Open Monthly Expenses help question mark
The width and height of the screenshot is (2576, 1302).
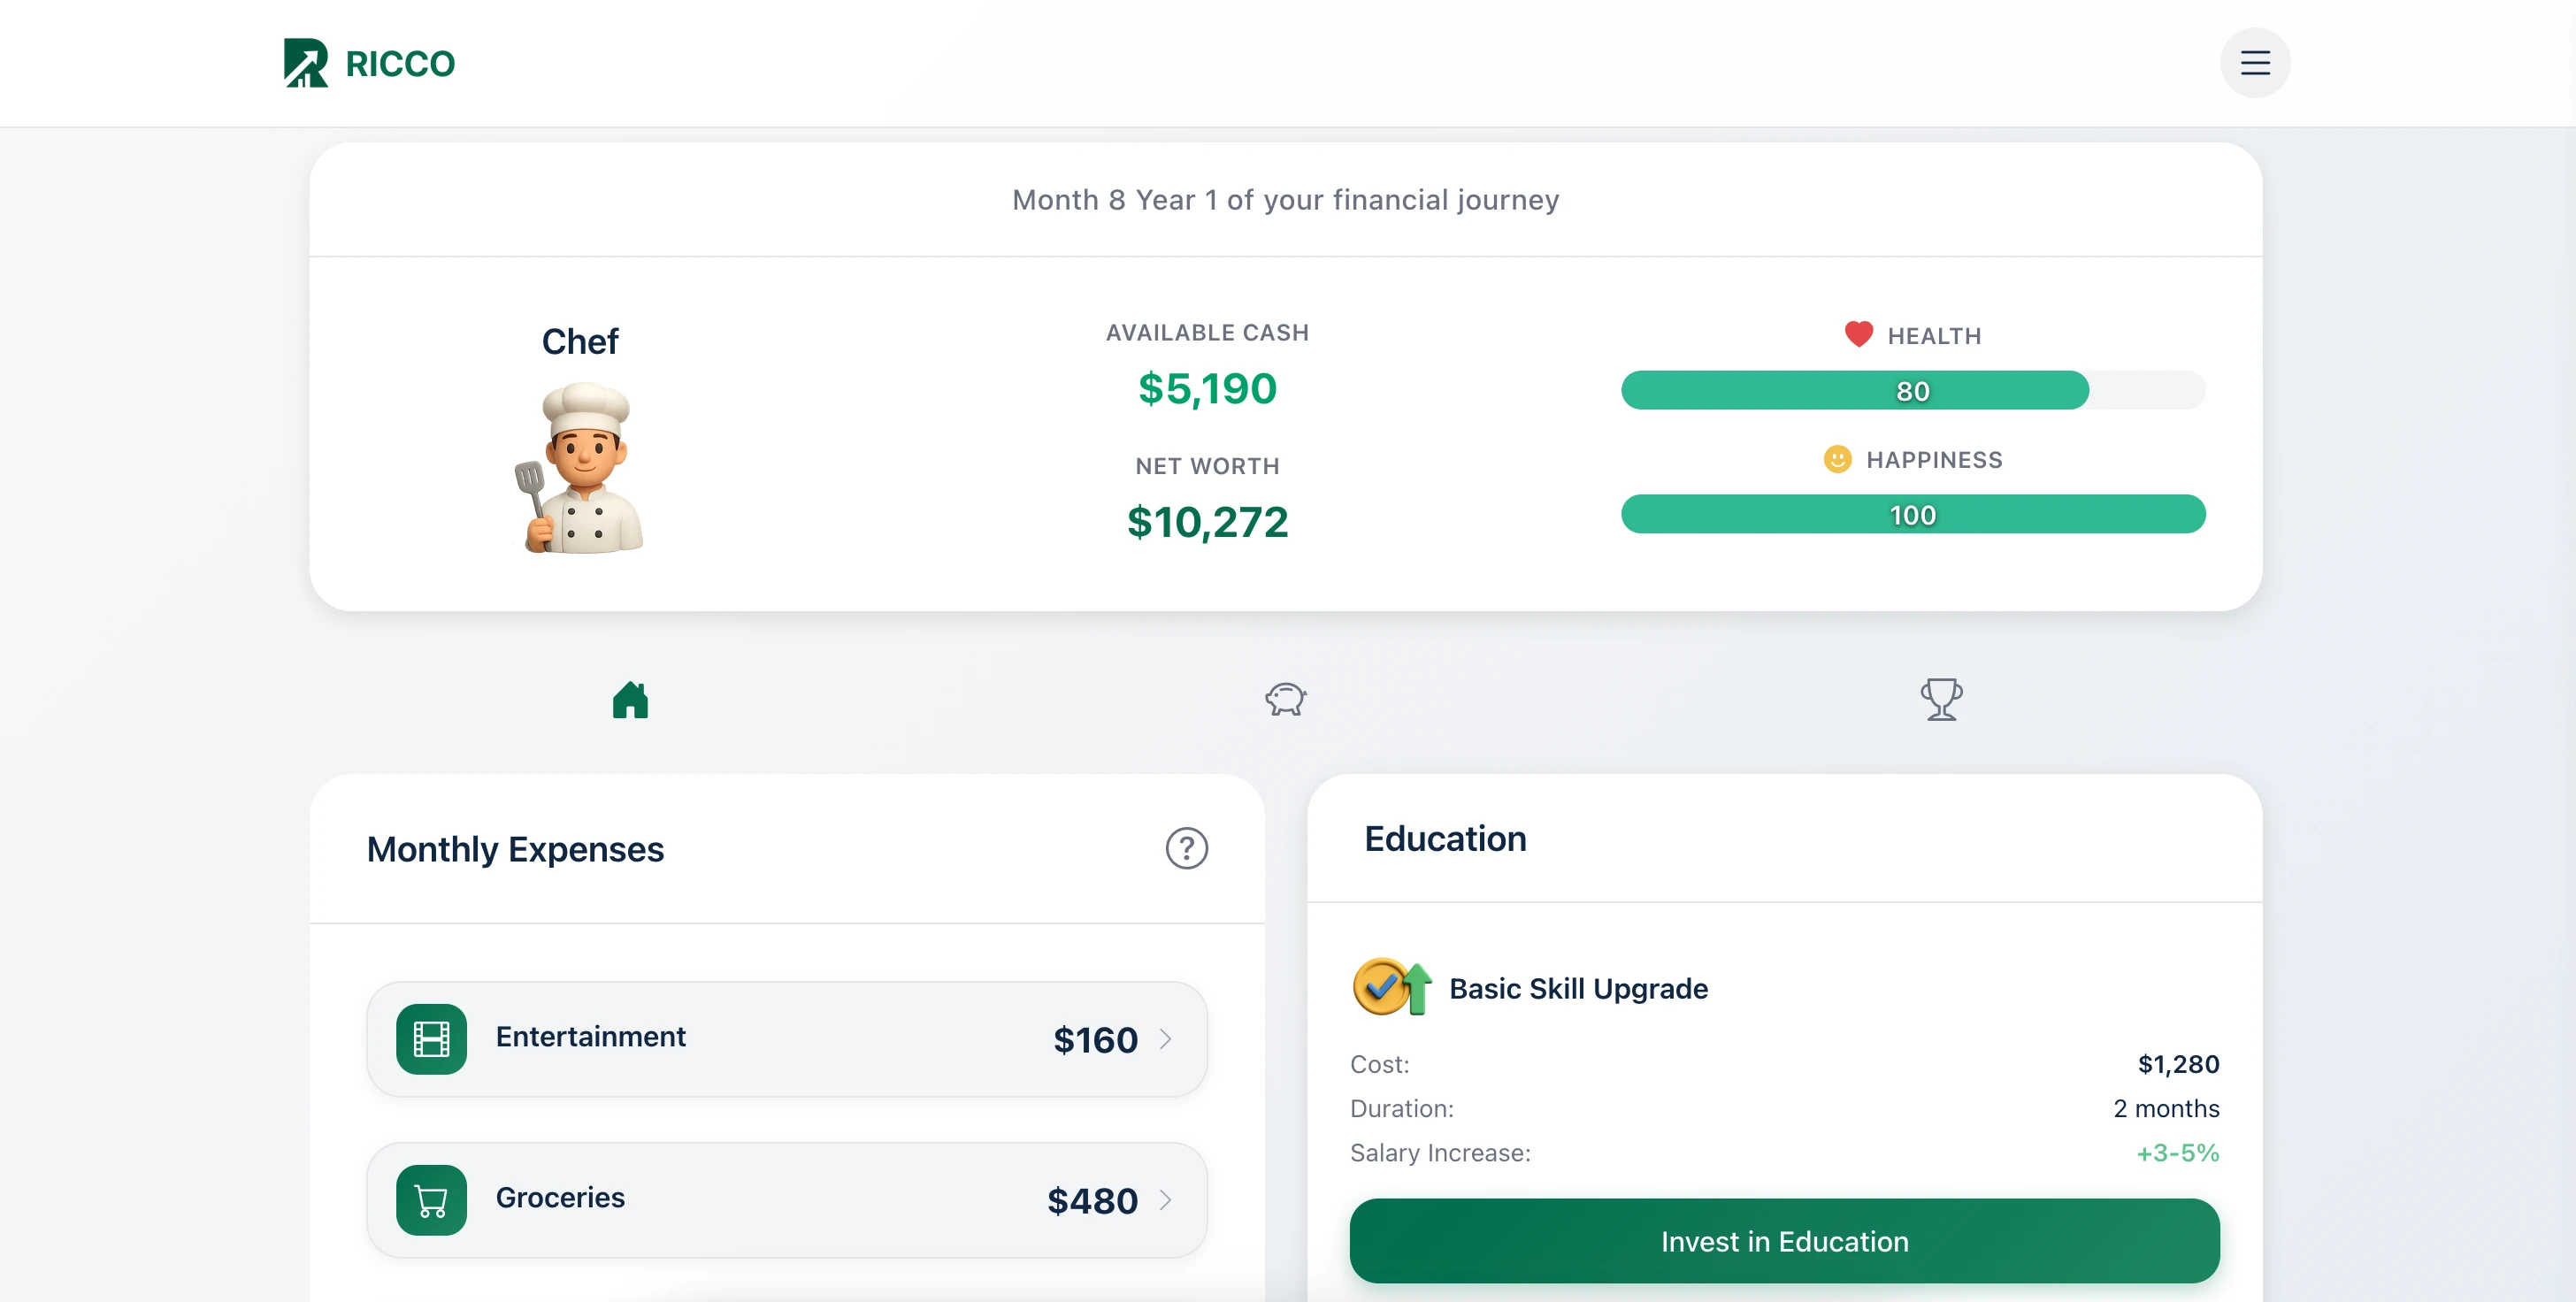[1186, 849]
